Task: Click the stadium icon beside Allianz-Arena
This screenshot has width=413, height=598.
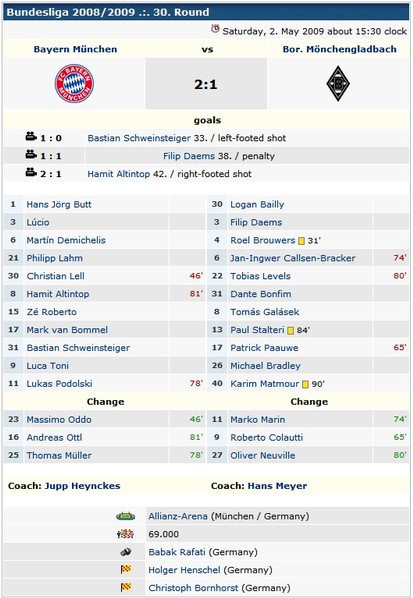Action: pyautogui.click(x=125, y=516)
